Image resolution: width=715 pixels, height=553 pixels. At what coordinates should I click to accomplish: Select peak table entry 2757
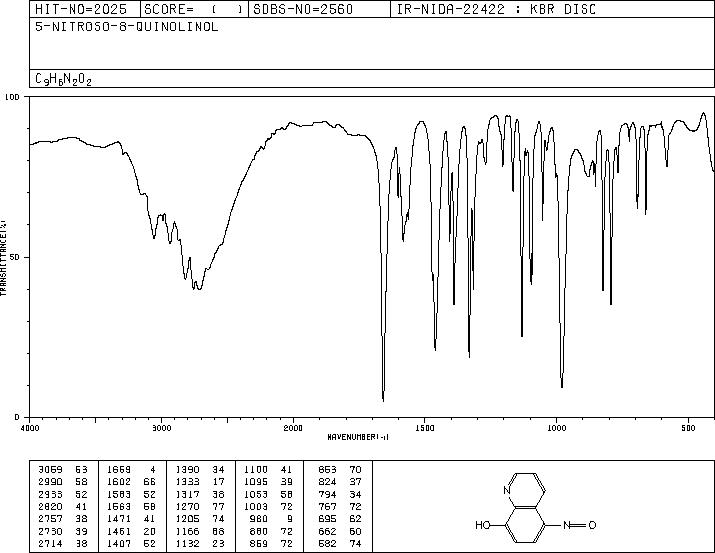[62, 519]
